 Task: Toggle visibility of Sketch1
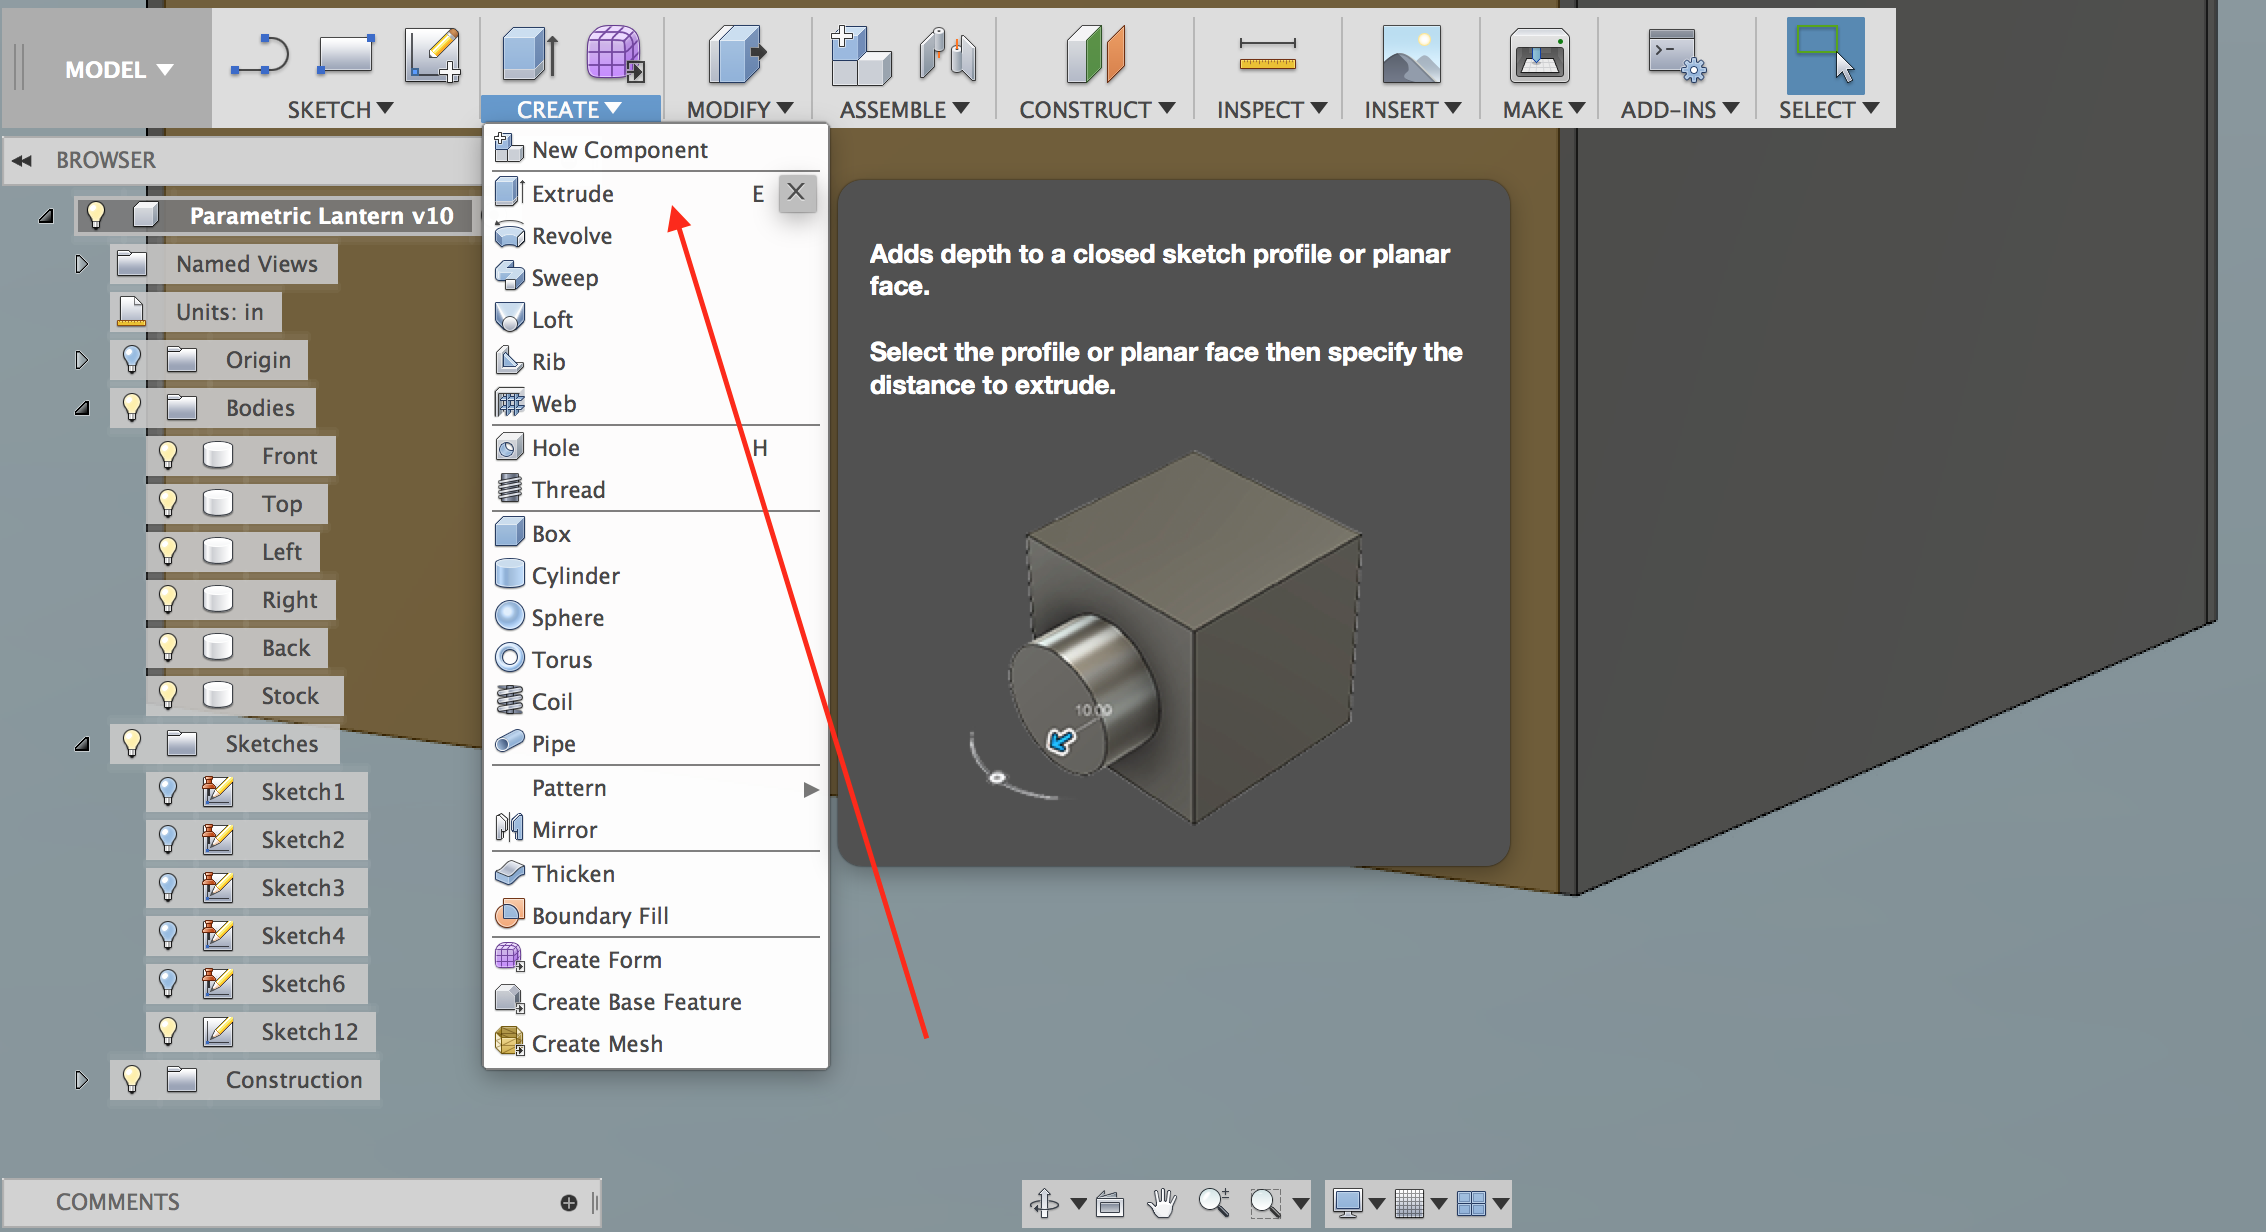click(x=165, y=794)
